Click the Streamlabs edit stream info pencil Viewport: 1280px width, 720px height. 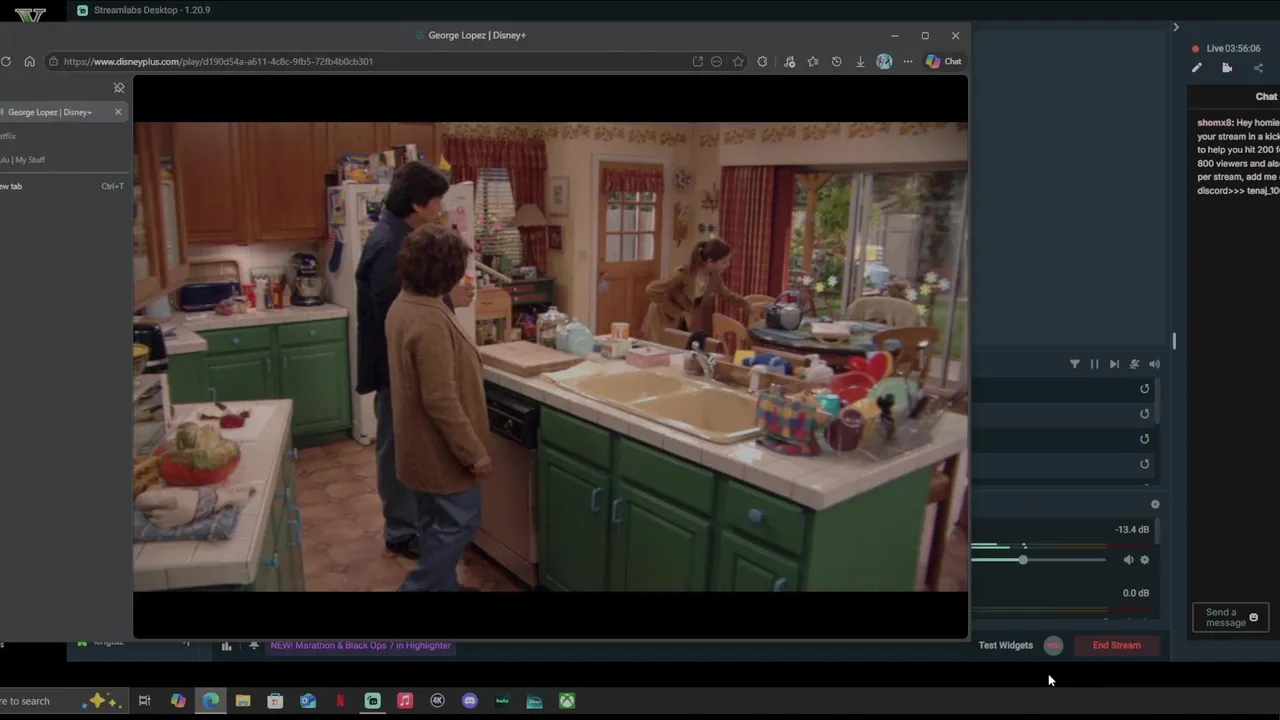(1197, 68)
